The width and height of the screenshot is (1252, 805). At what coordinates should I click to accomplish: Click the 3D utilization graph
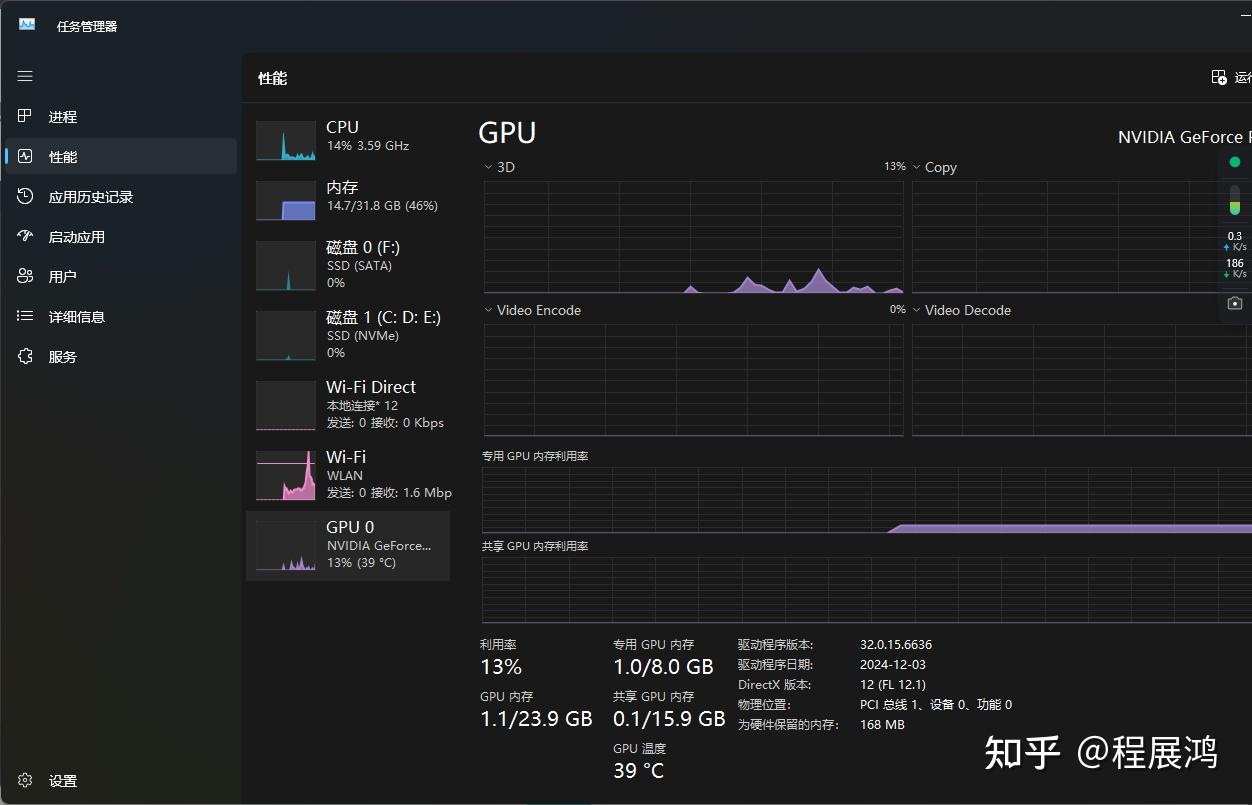693,237
